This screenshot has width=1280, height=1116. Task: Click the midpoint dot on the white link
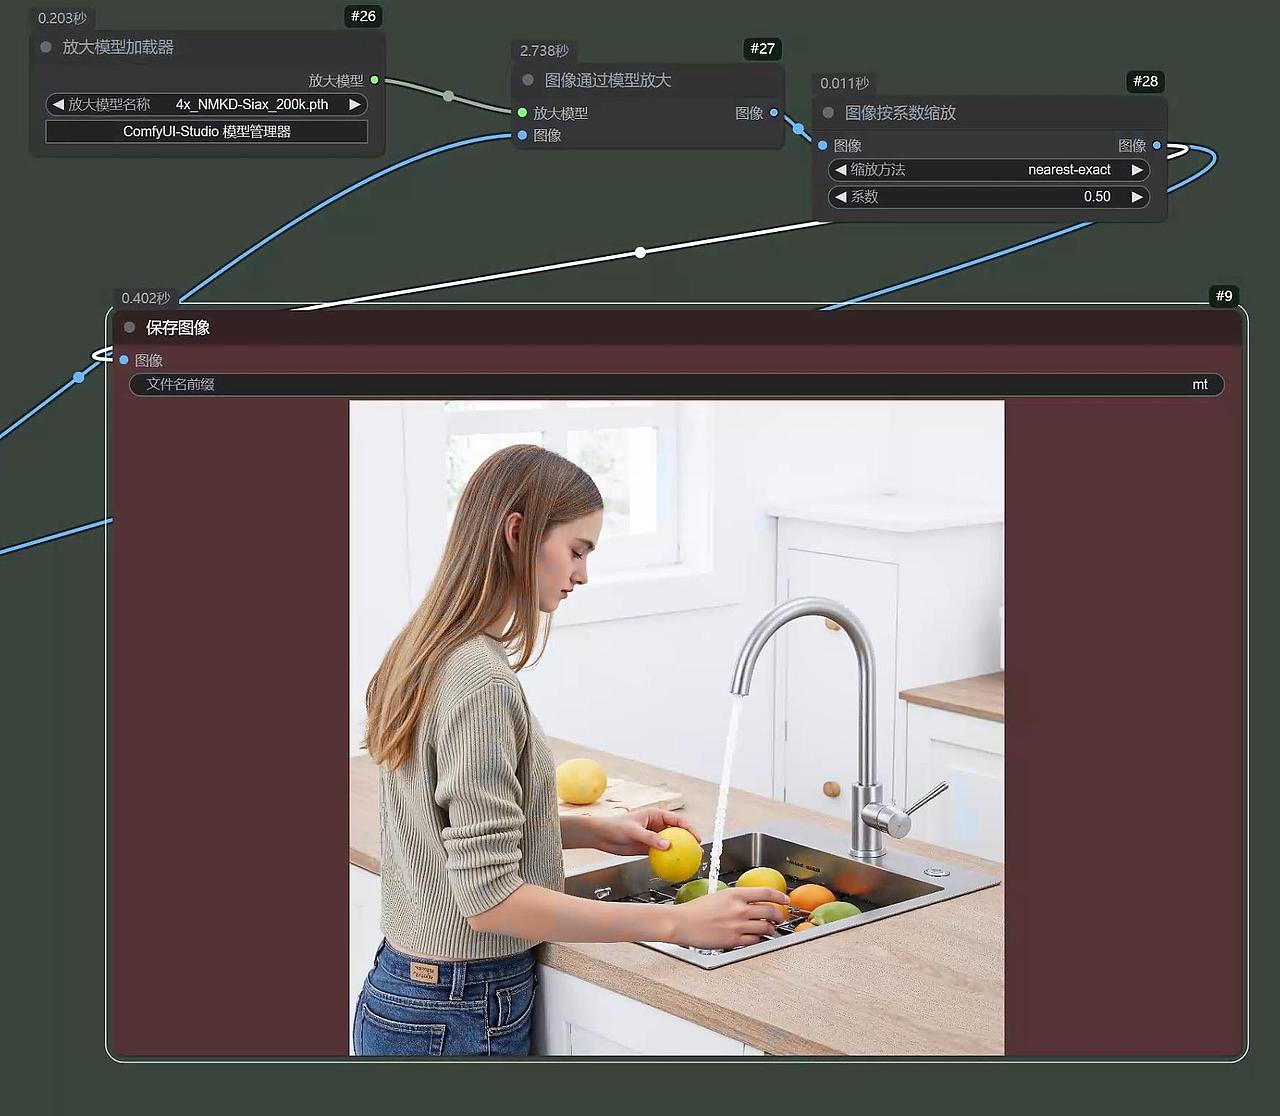(640, 252)
